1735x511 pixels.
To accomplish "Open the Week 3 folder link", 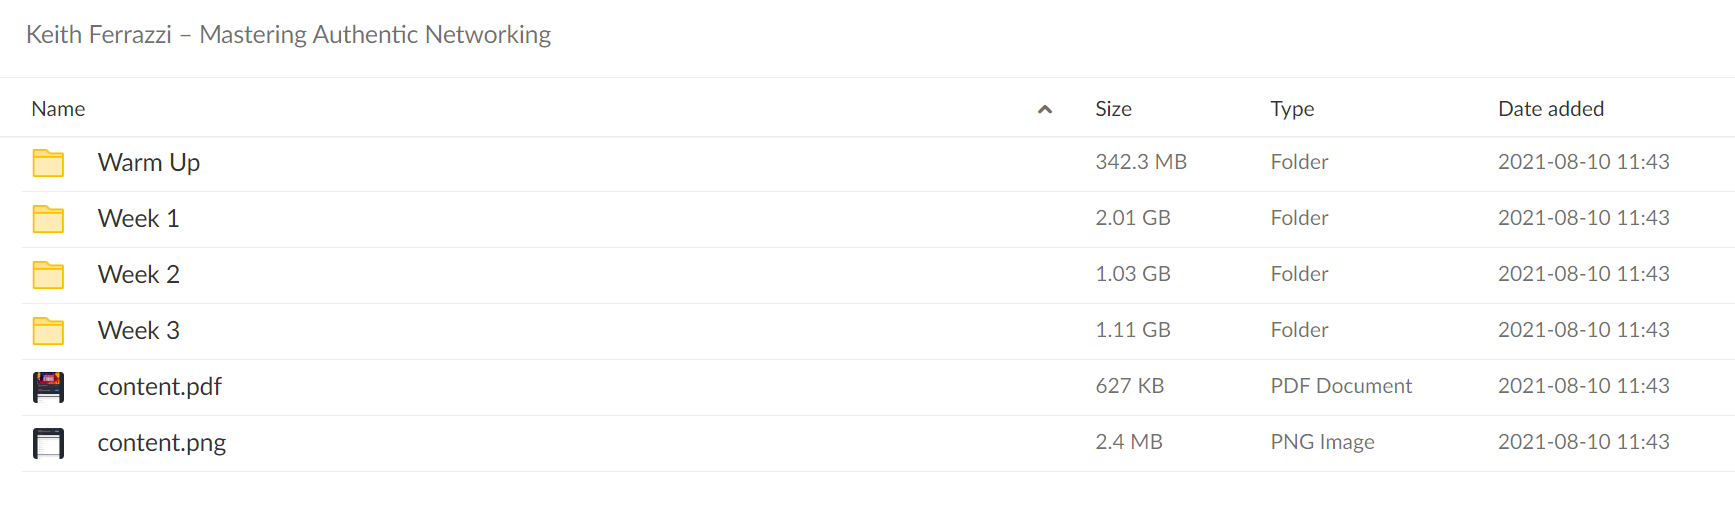I will click(138, 330).
